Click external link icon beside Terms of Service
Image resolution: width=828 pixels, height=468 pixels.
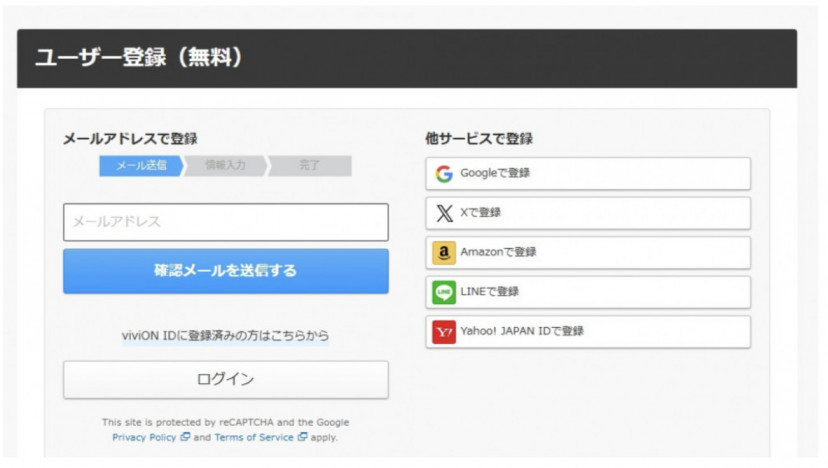pyautogui.click(x=302, y=437)
